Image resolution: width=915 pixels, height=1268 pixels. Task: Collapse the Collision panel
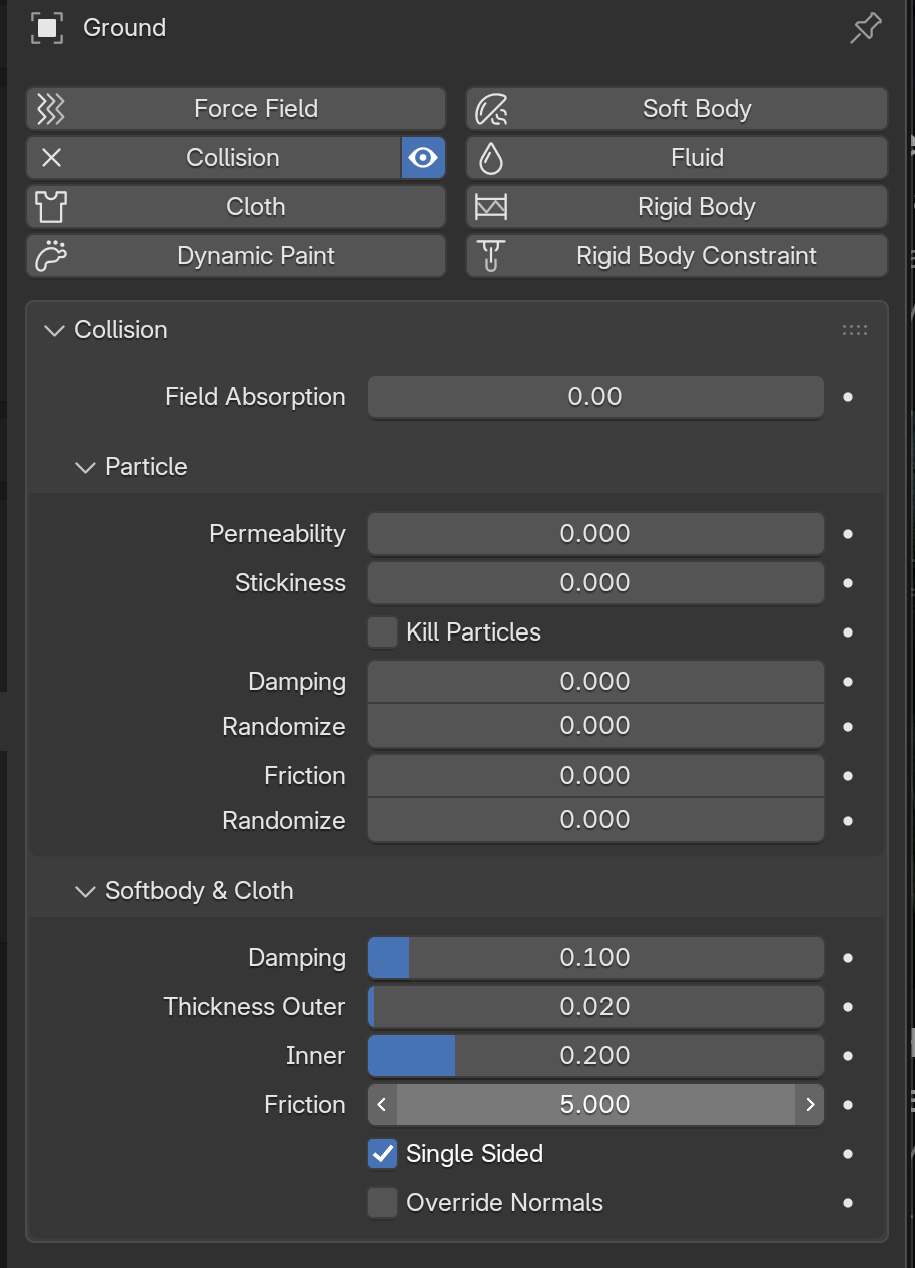click(54, 330)
